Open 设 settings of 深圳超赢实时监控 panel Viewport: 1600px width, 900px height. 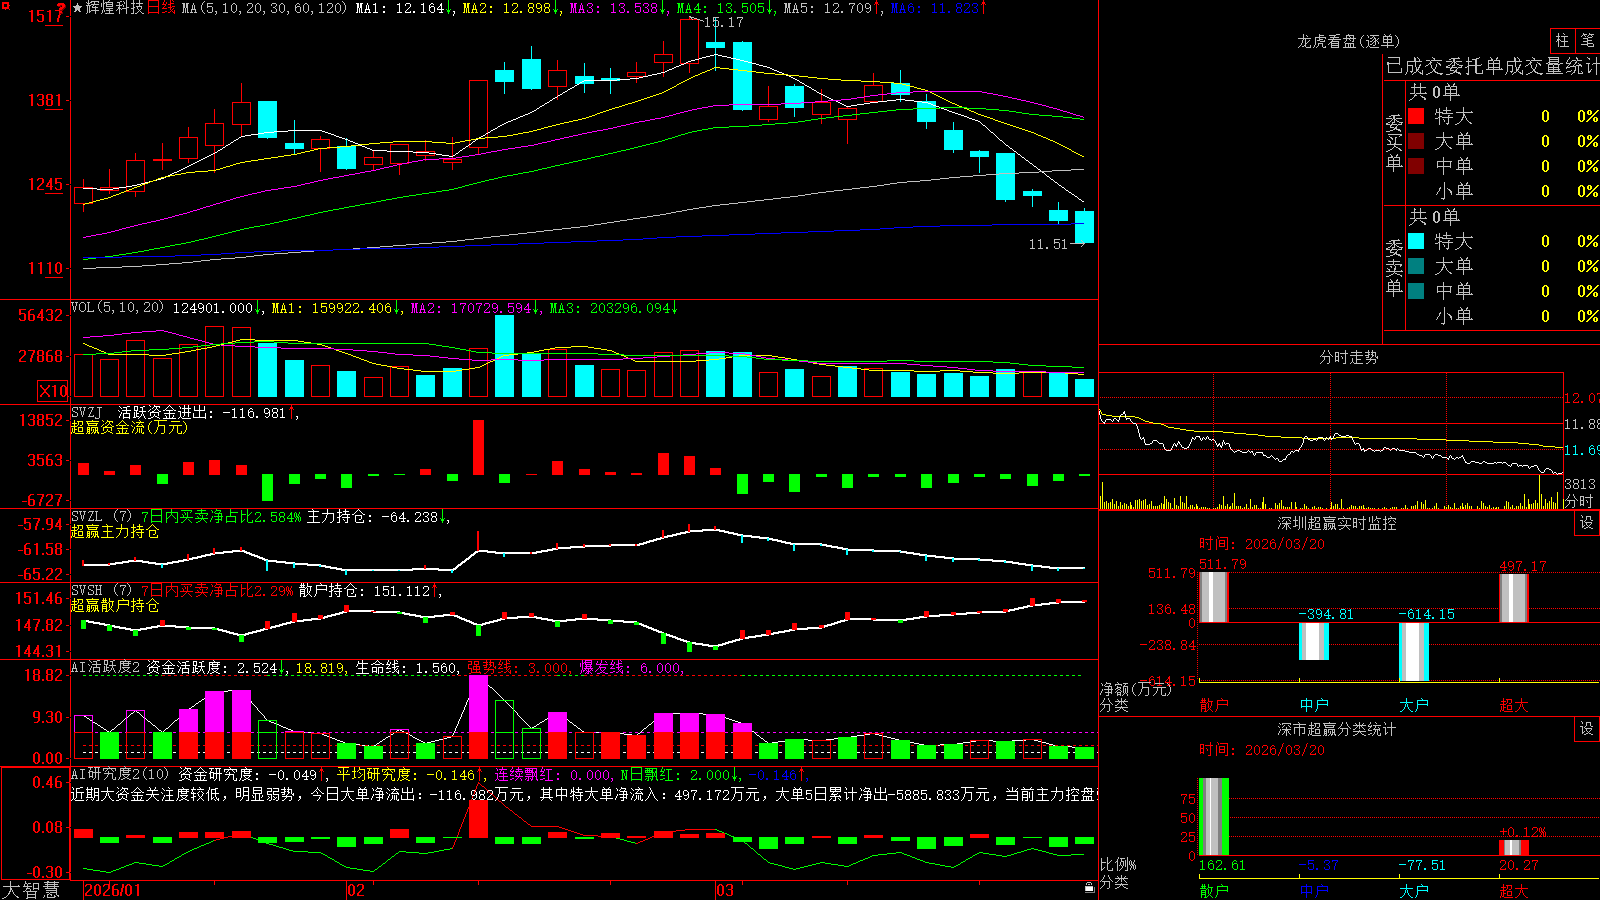tap(1587, 523)
